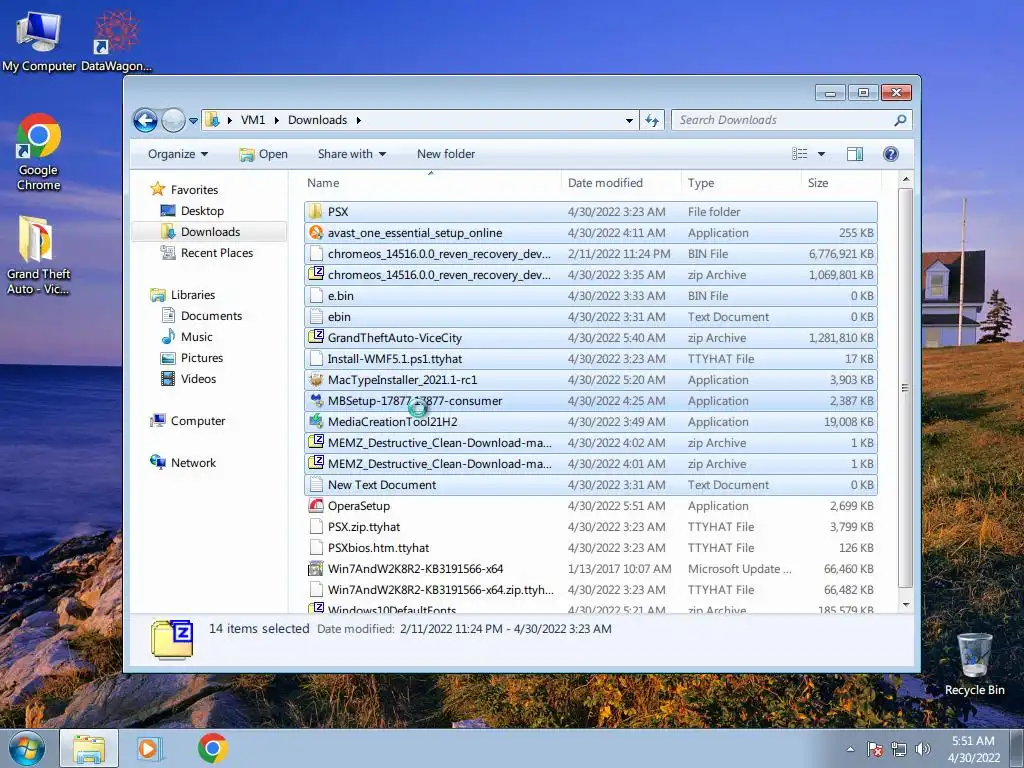Open the Windows Start button
This screenshot has height=768, width=1024.
[x=26, y=748]
